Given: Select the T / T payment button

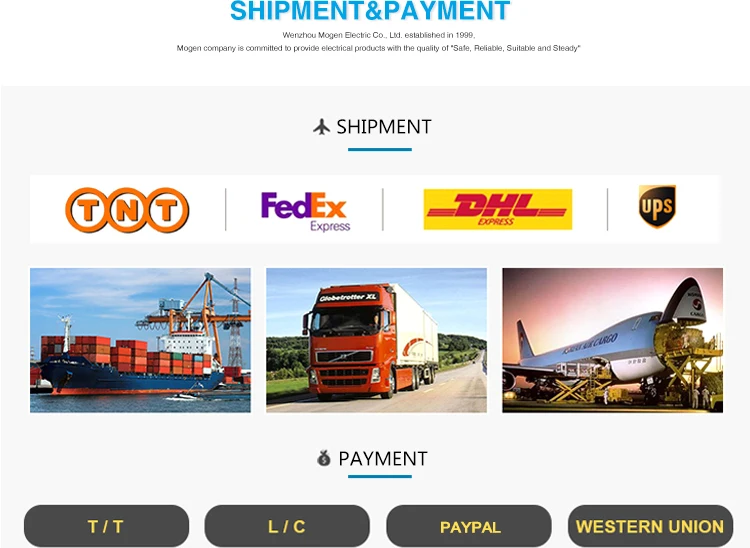Looking at the screenshot, I should [x=106, y=526].
